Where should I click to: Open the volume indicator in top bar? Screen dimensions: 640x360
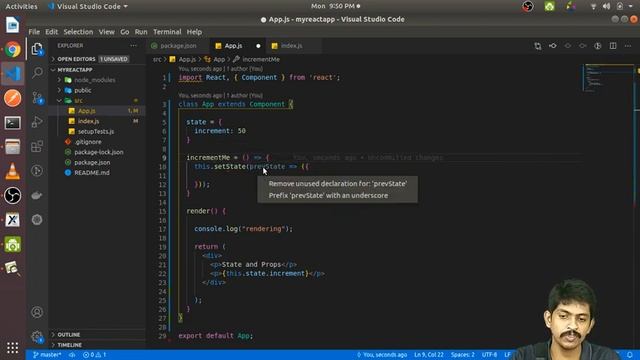tap(607, 6)
